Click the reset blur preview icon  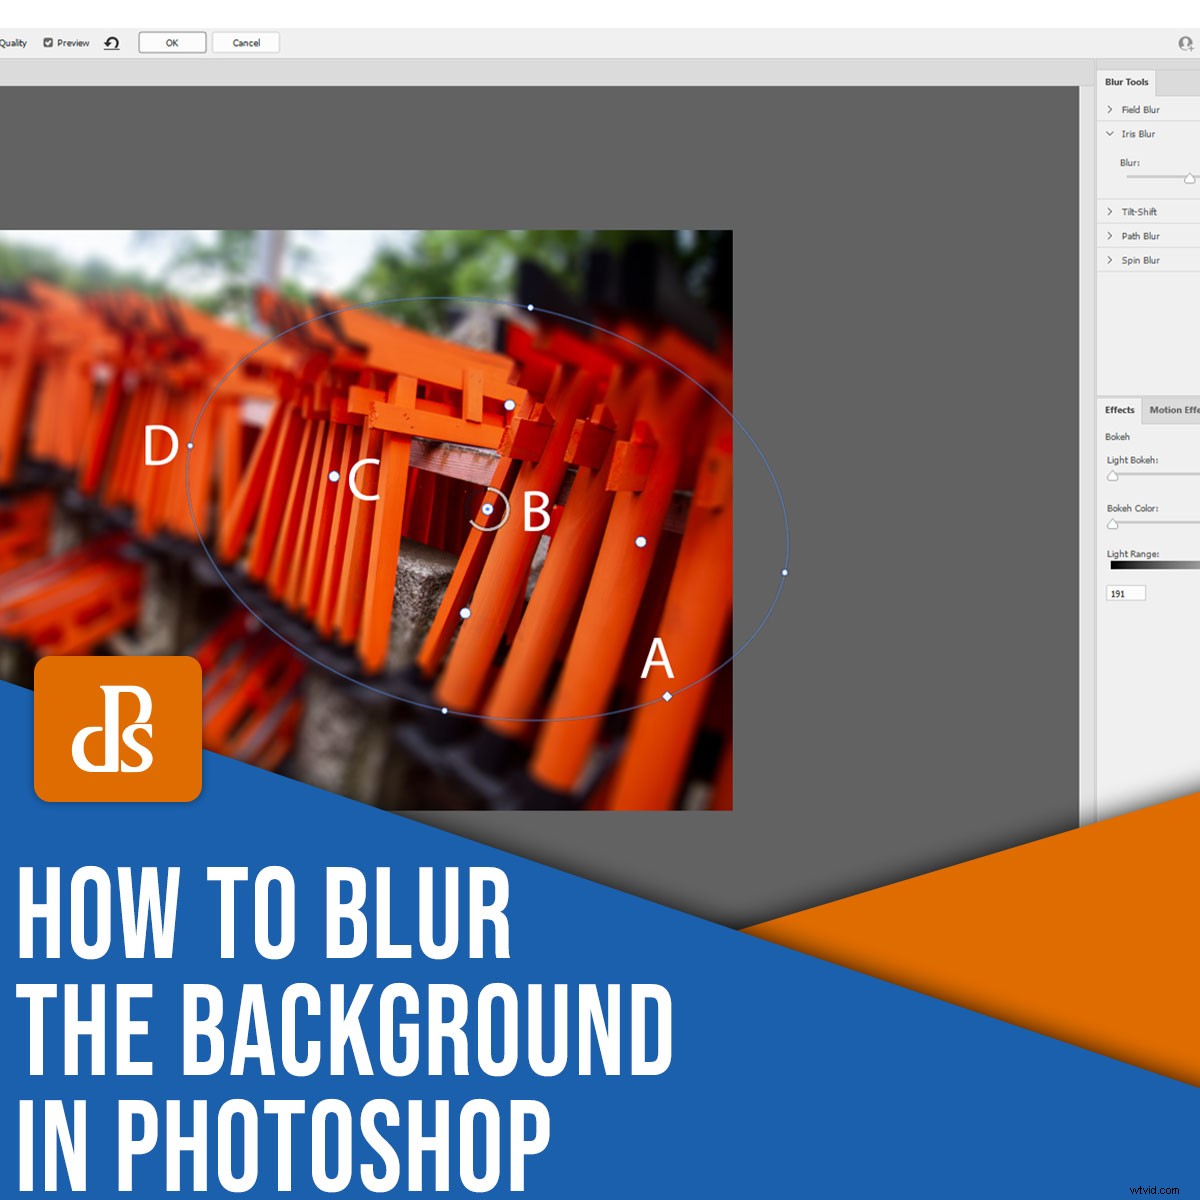point(111,42)
